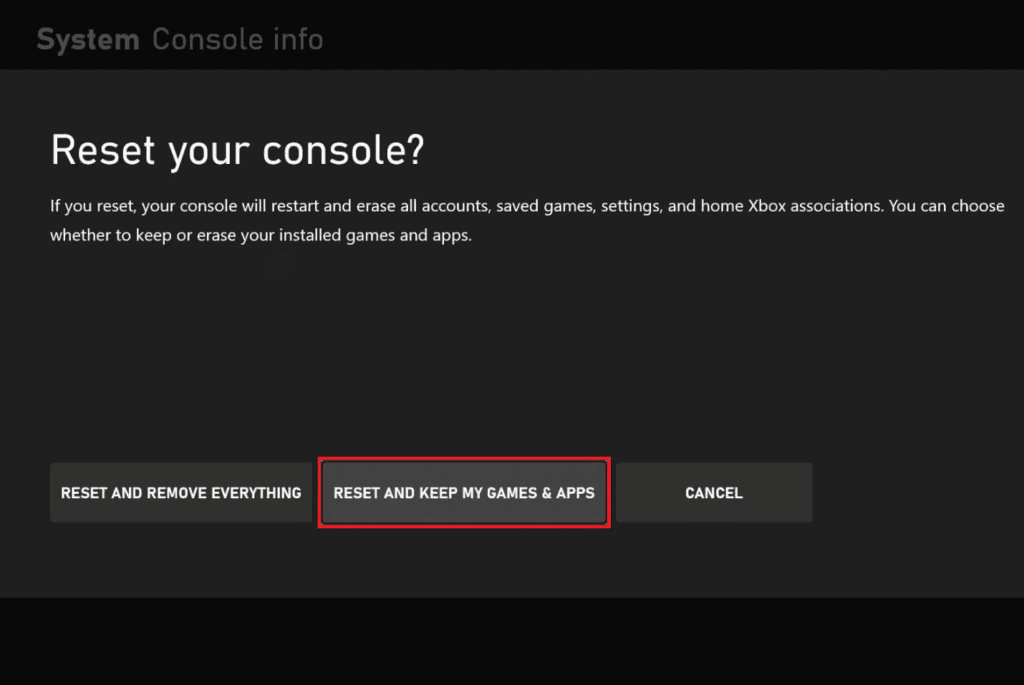Screen dimensions: 1024x685
Task: Select the Console info header tab
Action: (x=237, y=38)
